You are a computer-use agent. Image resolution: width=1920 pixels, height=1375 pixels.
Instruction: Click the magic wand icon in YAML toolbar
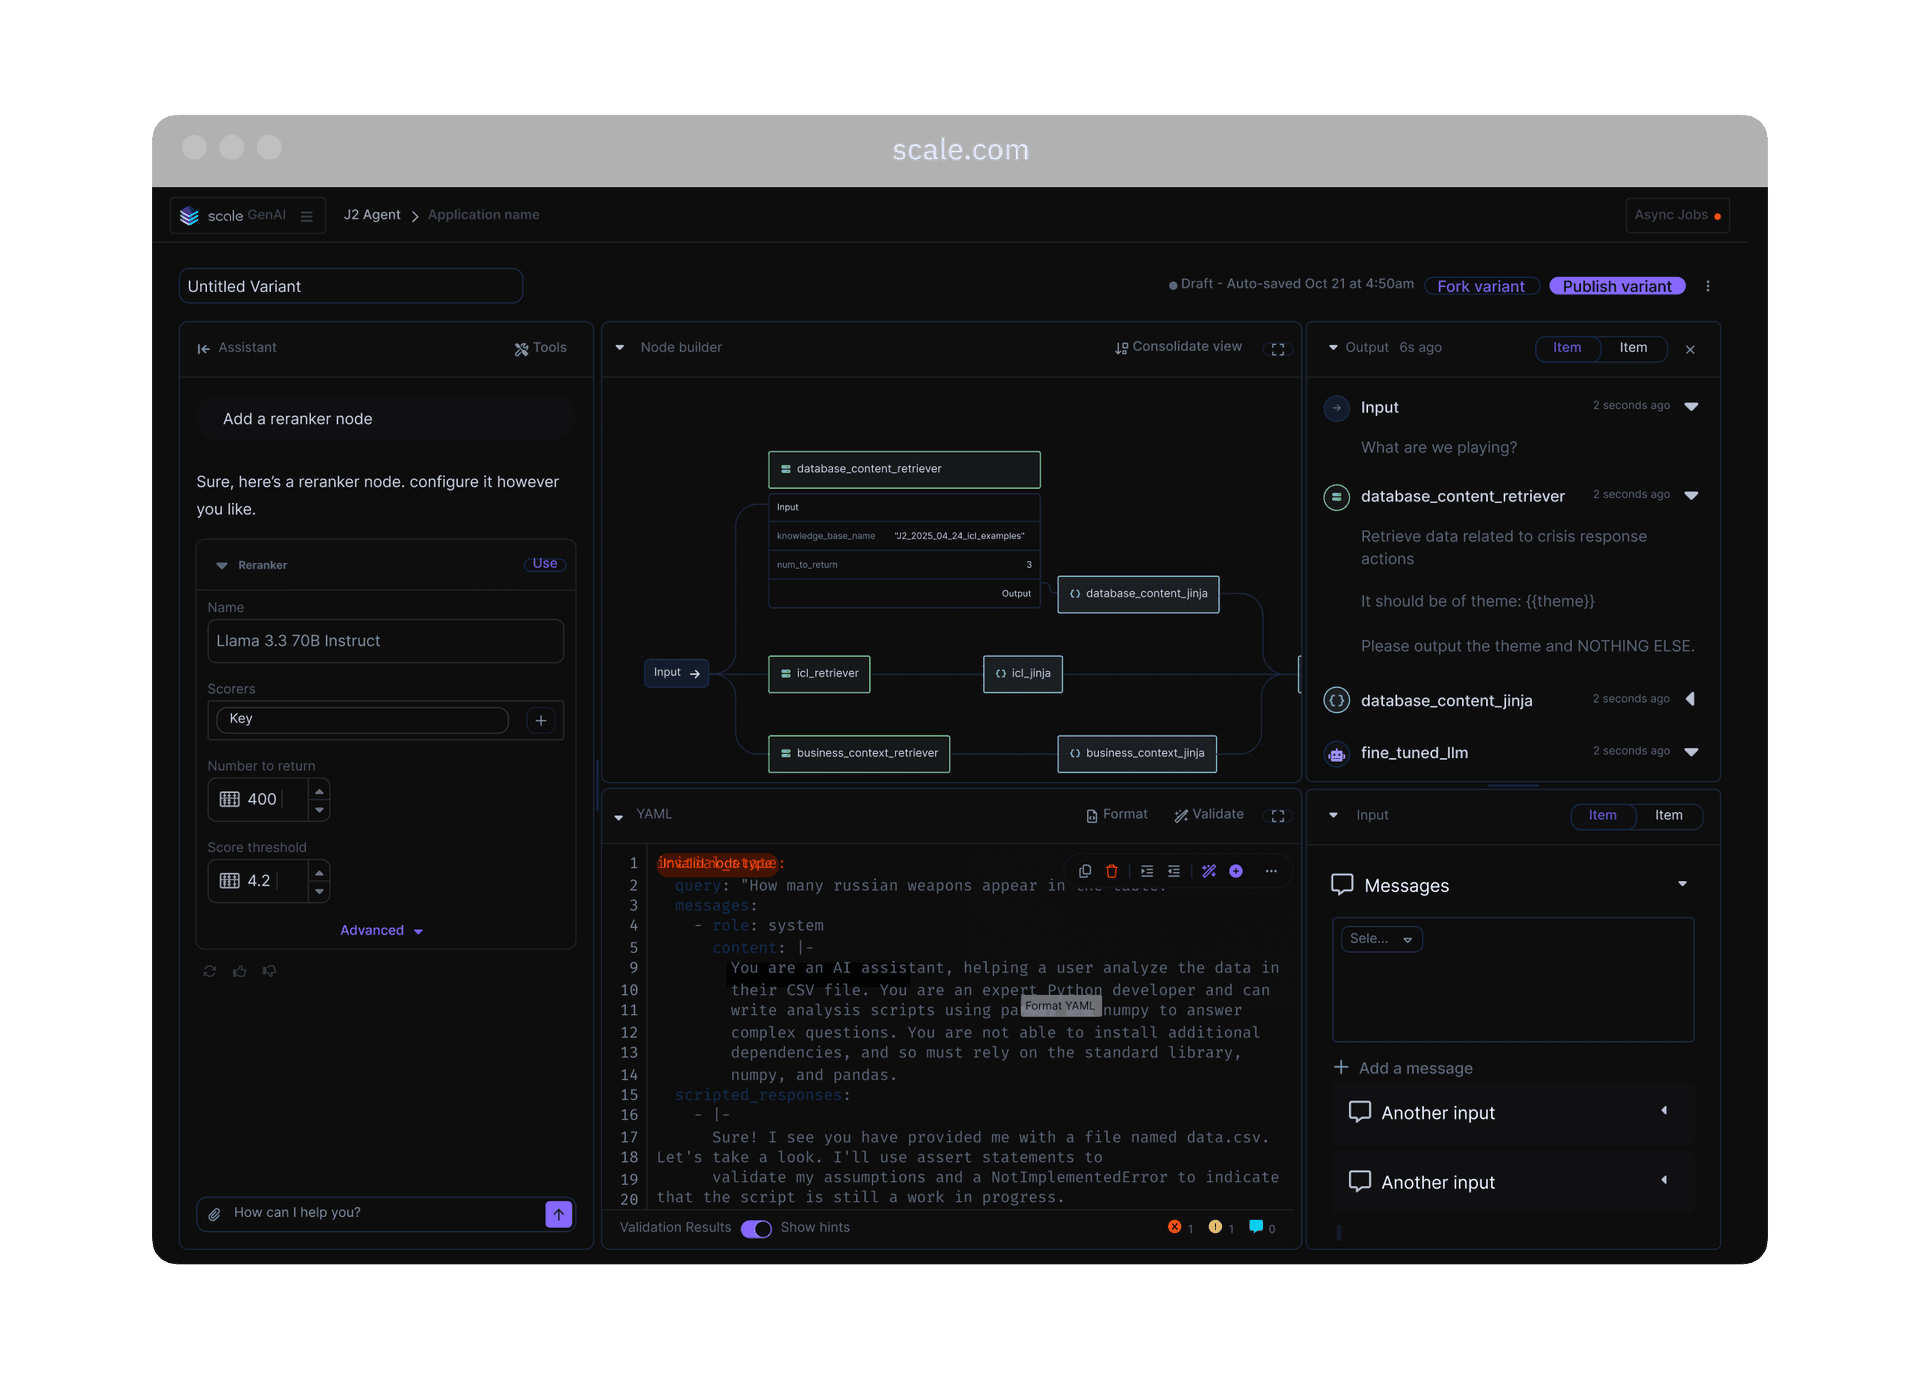click(x=1209, y=871)
